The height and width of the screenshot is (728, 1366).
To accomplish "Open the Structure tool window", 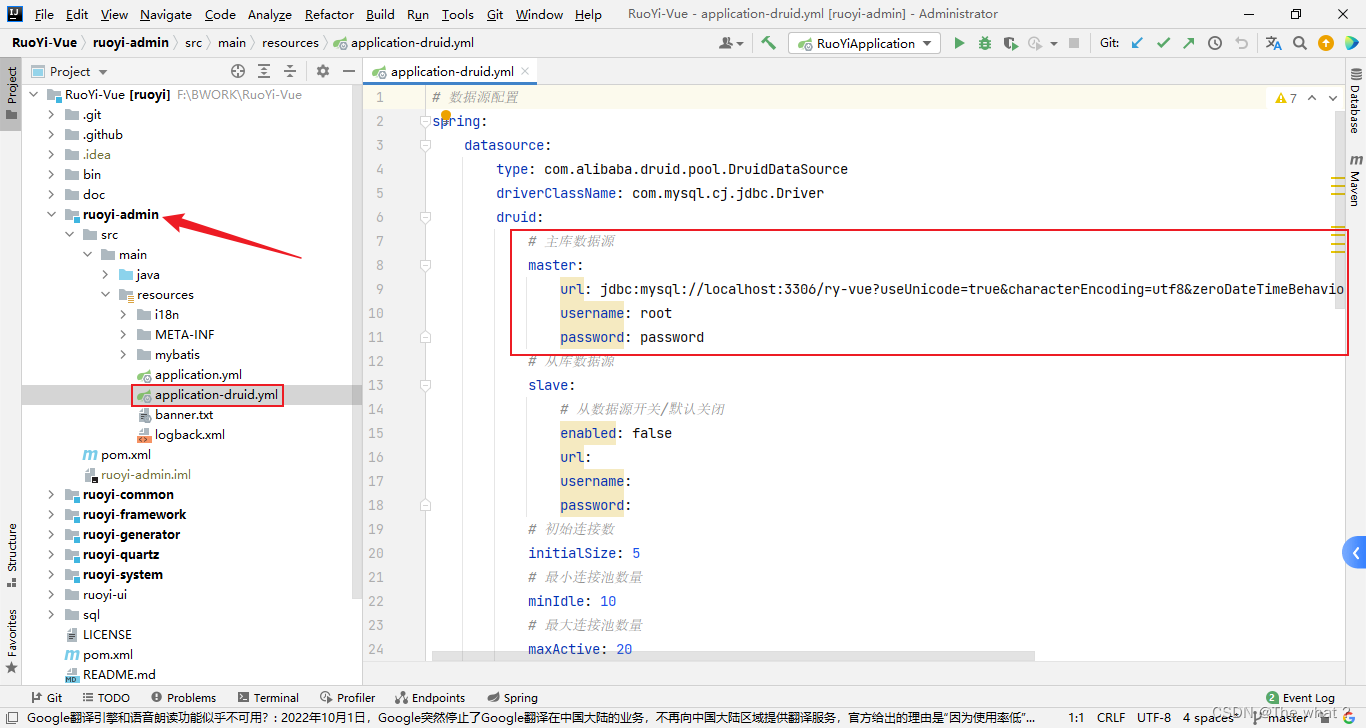I will click(11, 553).
